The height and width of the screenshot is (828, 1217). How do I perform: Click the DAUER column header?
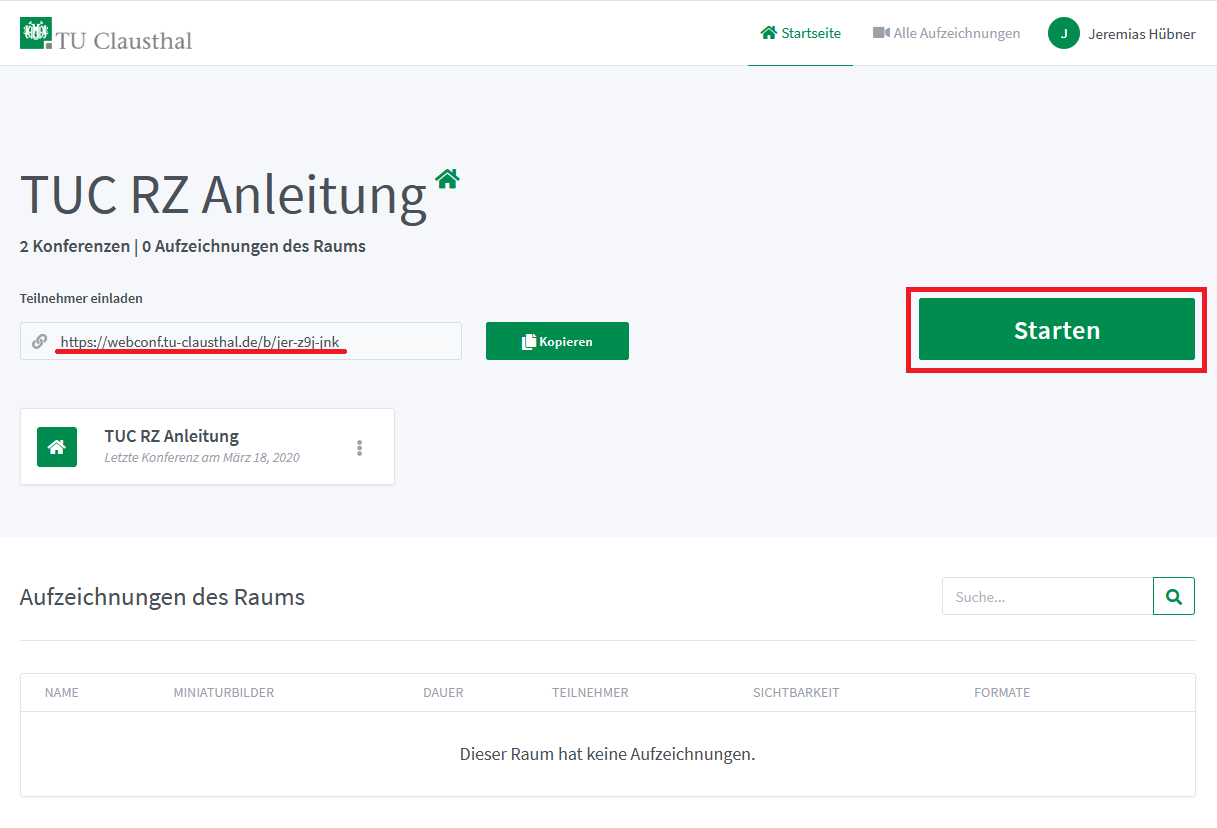(443, 693)
